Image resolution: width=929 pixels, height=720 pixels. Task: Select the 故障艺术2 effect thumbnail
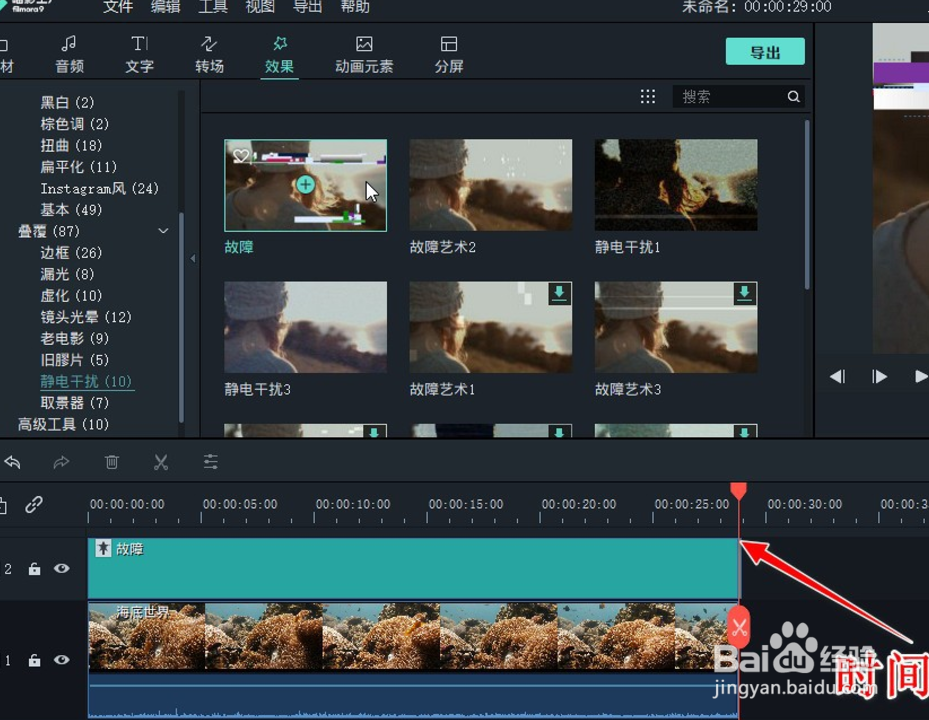pos(491,185)
